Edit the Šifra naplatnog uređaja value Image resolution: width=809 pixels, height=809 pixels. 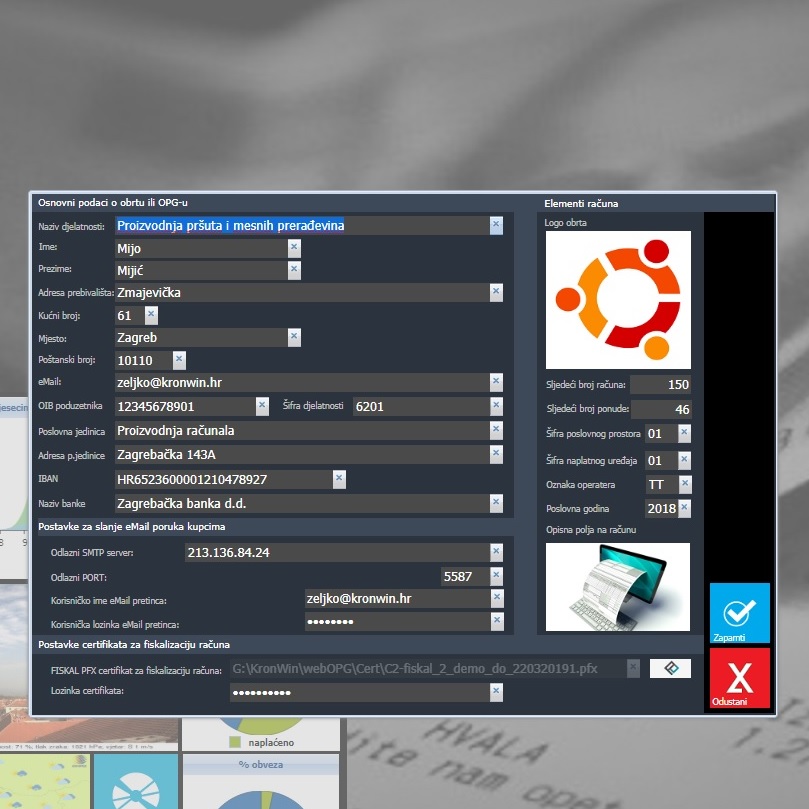[x=661, y=460]
